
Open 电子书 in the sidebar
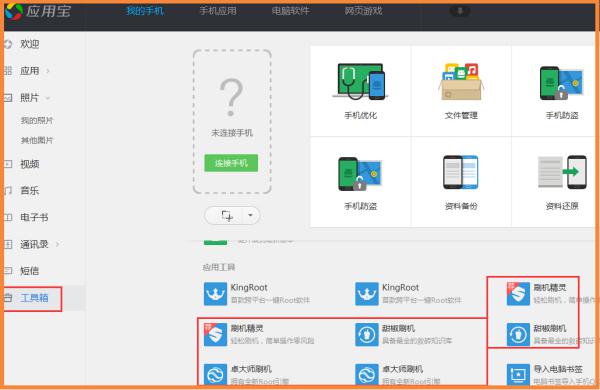[x=34, y=217]
